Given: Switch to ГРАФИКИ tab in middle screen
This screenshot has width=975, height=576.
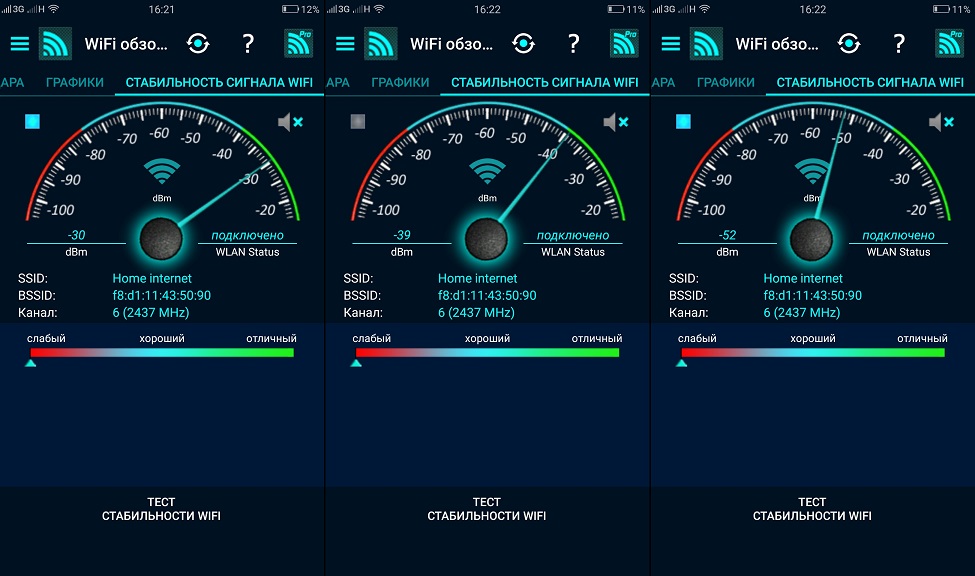Looking at the screenshot, I should pos(400,82).
